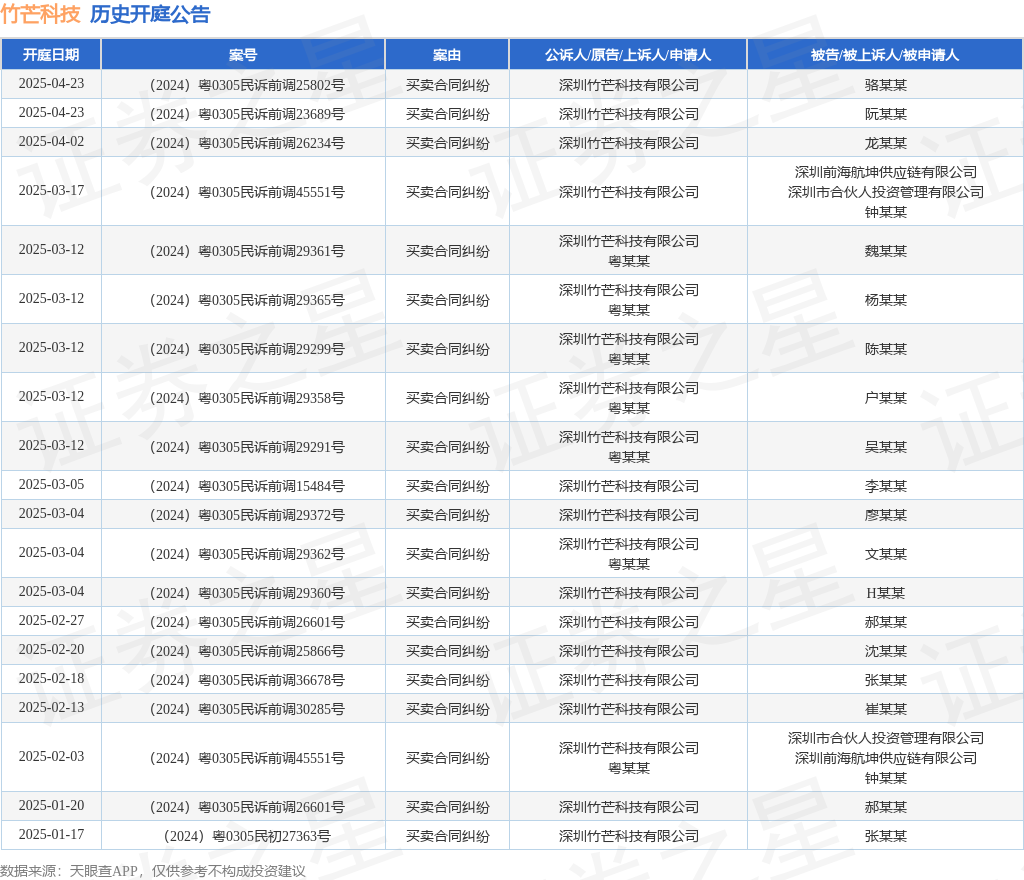Select defendant 陈某某

tap(886, 349)
